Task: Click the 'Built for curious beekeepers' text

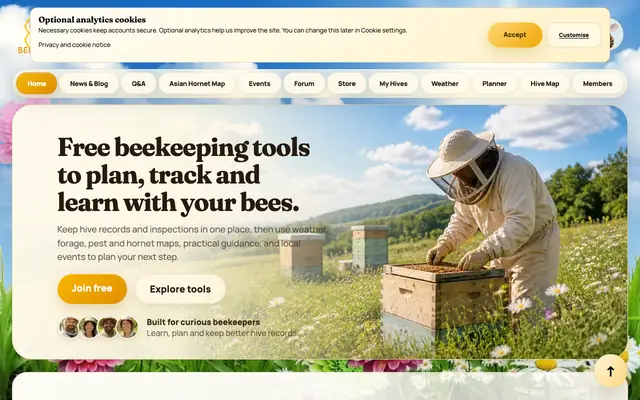Action: pyautogui.click(x=203, y=322)
